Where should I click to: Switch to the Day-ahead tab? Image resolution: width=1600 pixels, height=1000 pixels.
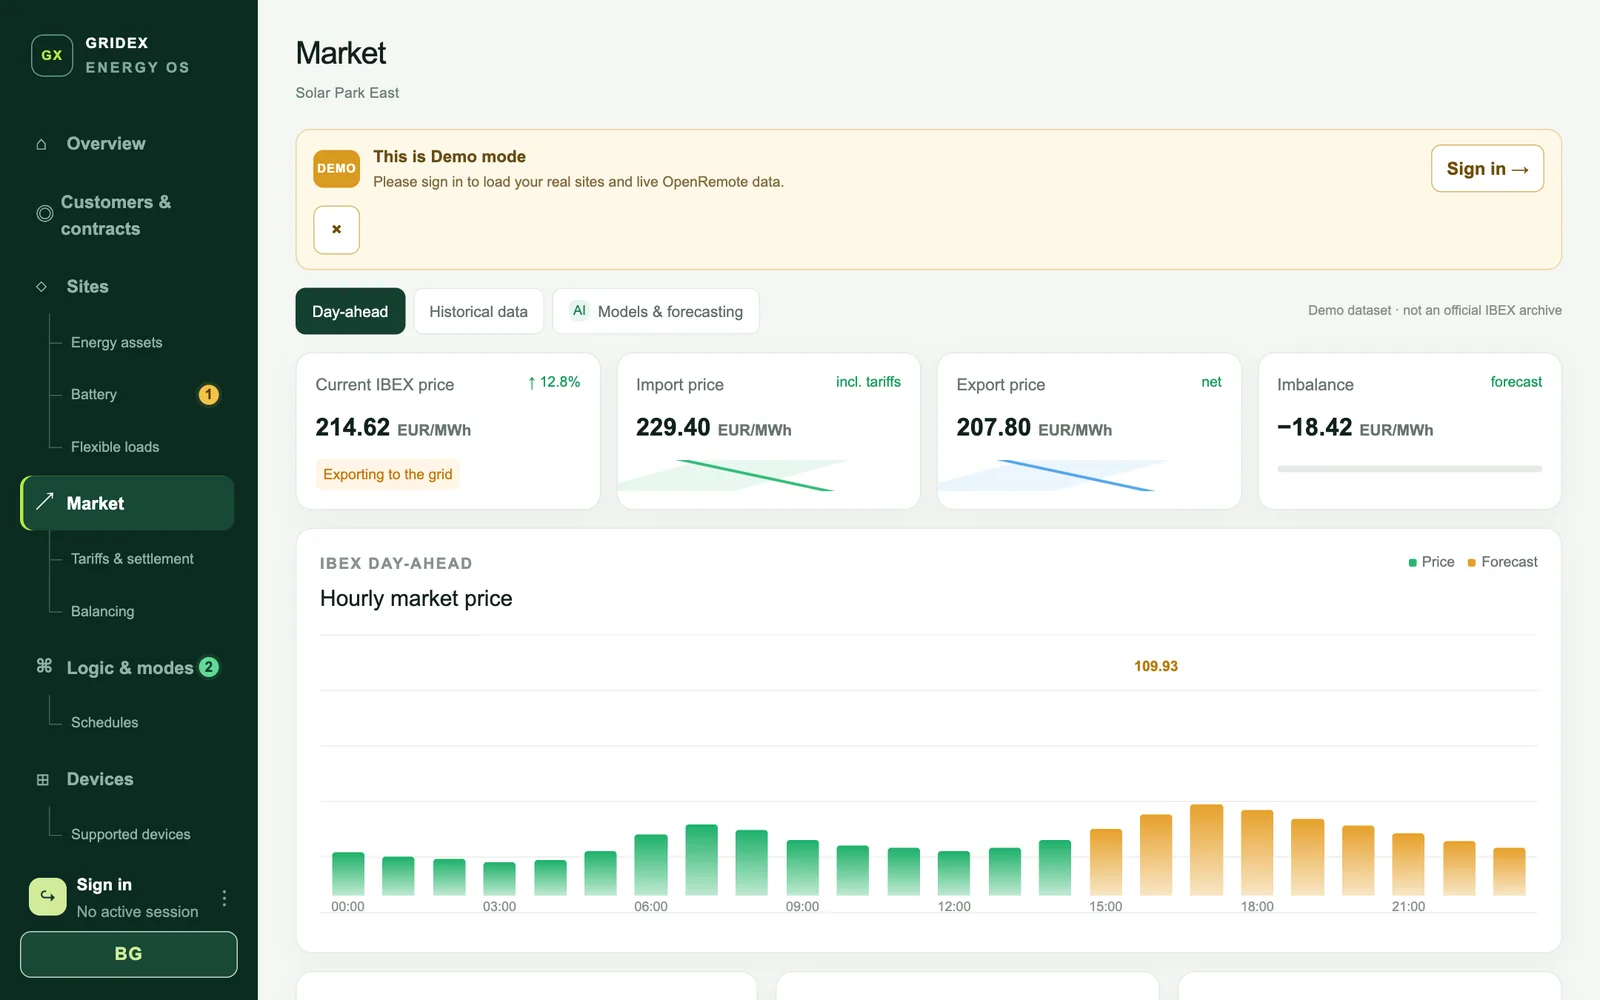pyautogui.click(x=350, y=311)
